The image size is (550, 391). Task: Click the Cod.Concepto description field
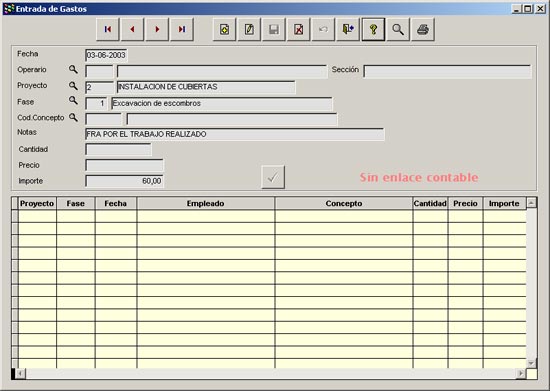pos(232,119)
